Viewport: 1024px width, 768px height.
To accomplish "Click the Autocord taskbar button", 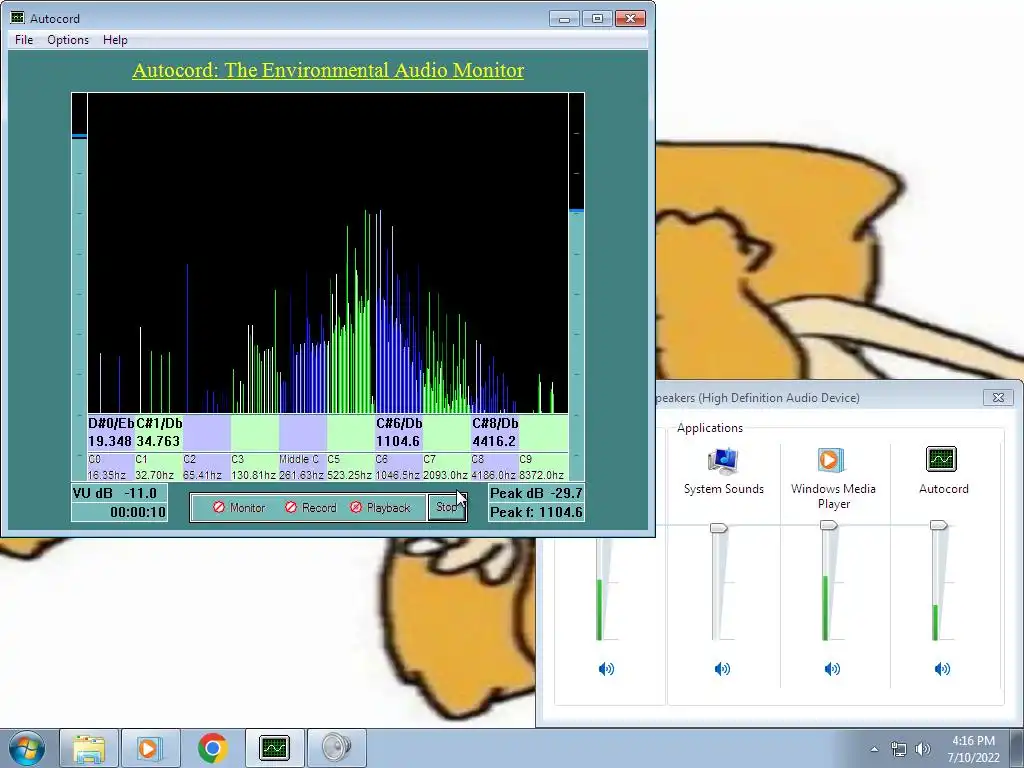I will coord(274,748).
